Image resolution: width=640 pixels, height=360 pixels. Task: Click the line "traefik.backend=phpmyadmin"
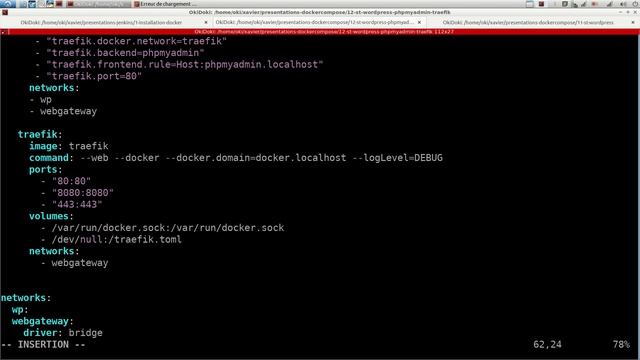[125, 53]
